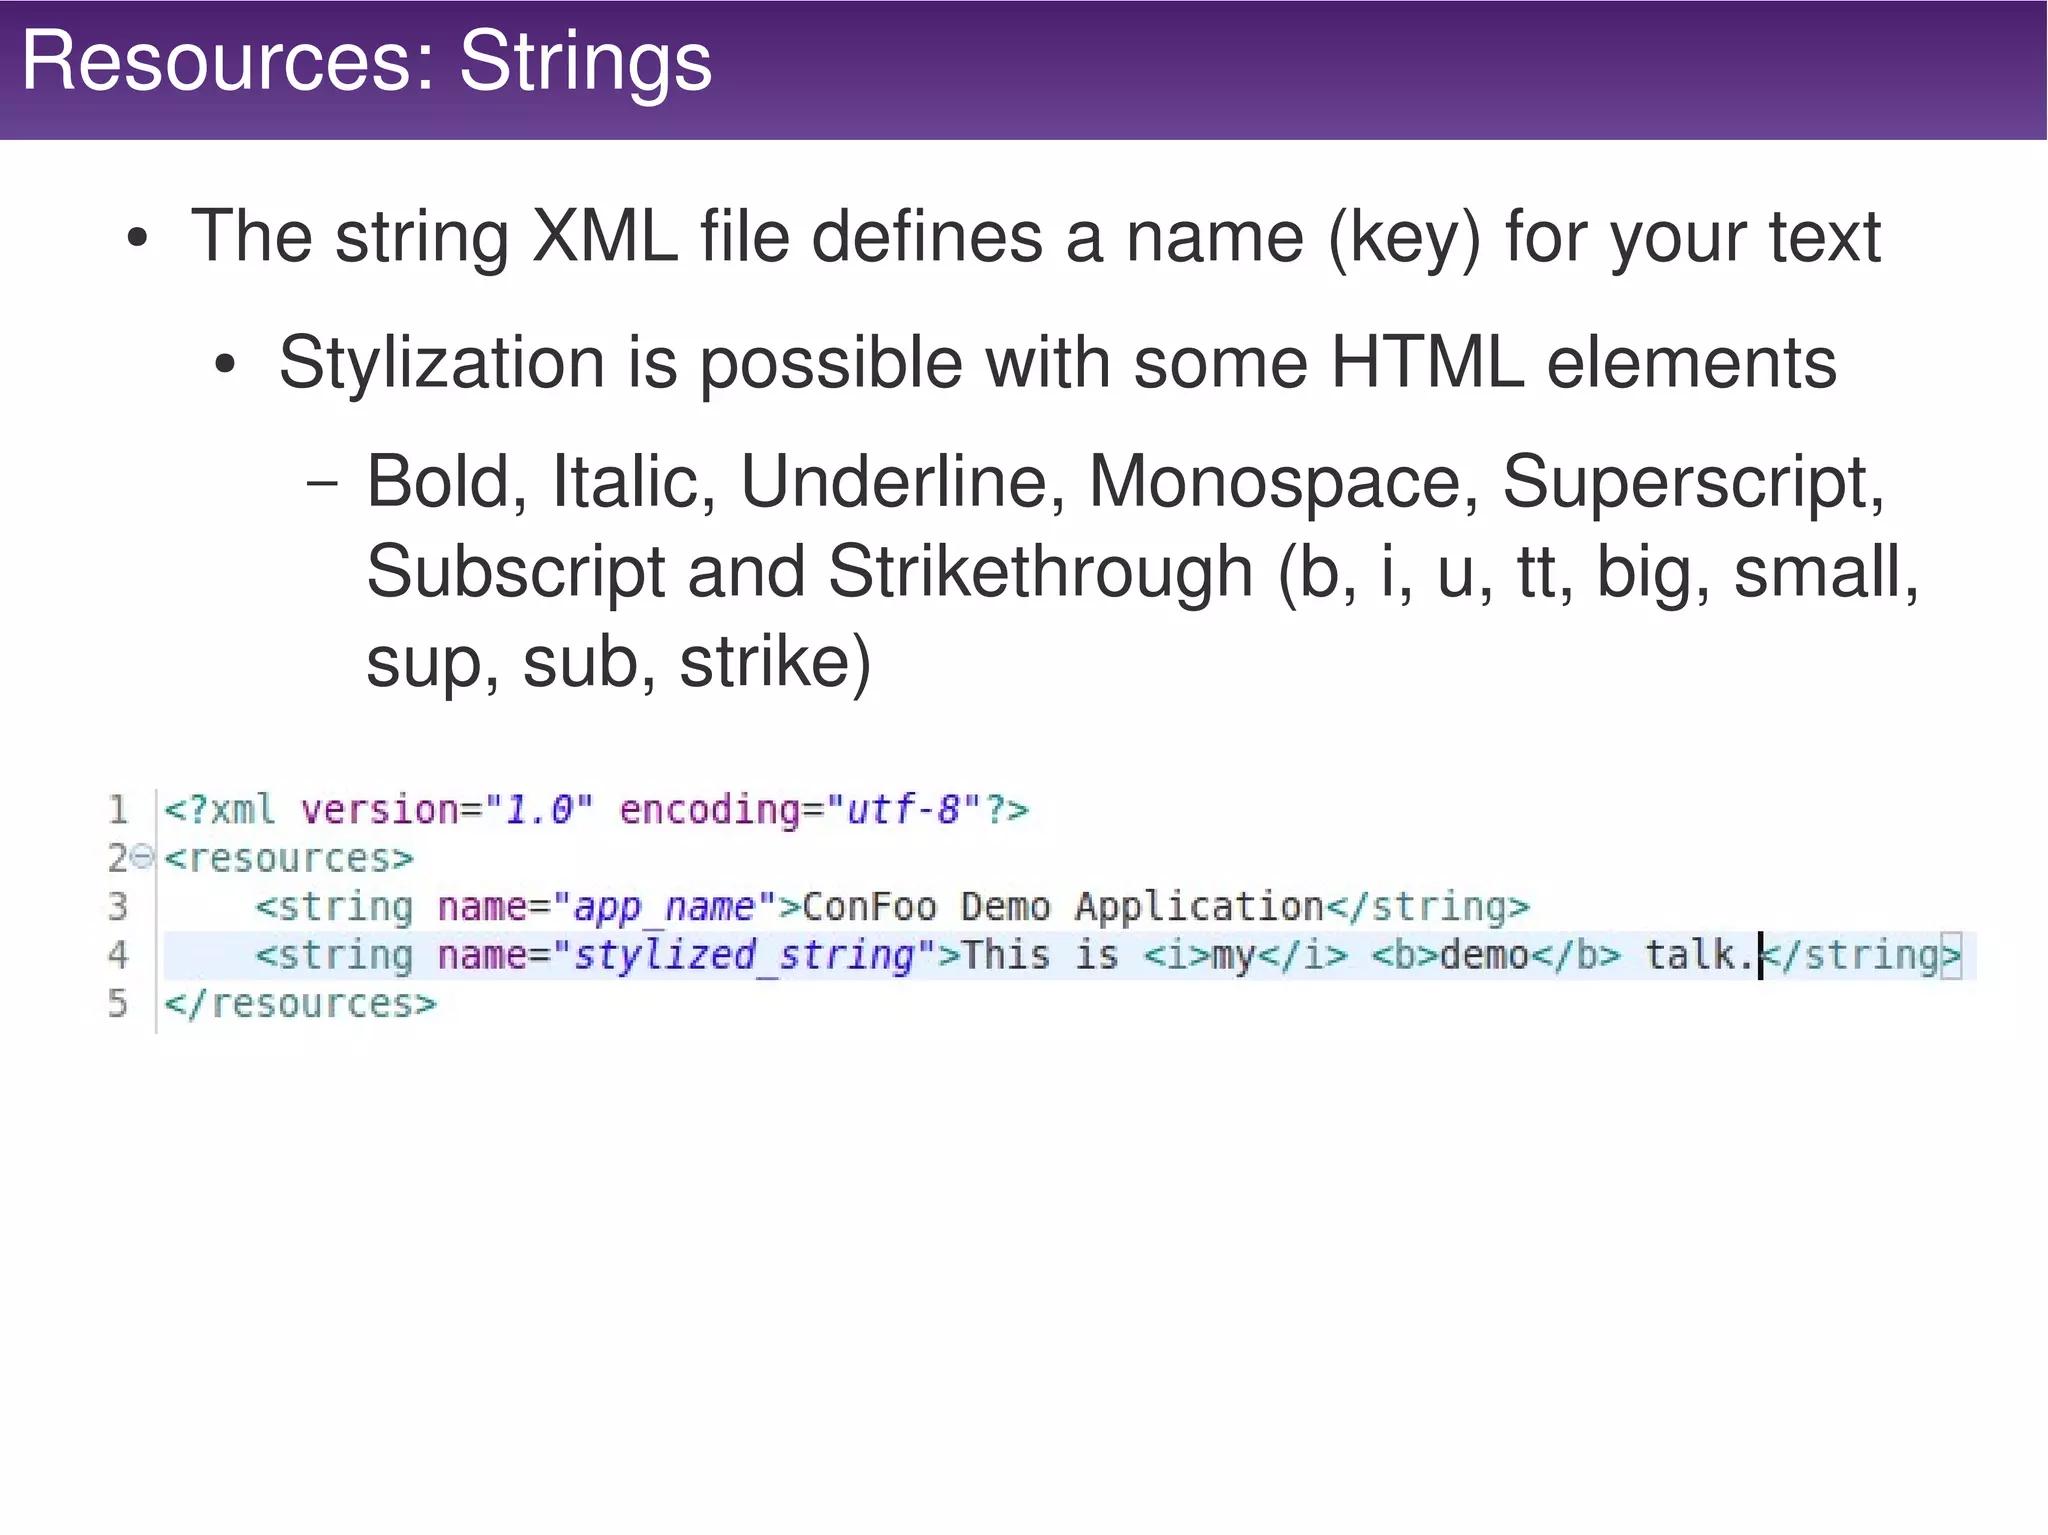Click line number 4 in the gutter
Viewport: 2048px width, 1535px height.
118,955
